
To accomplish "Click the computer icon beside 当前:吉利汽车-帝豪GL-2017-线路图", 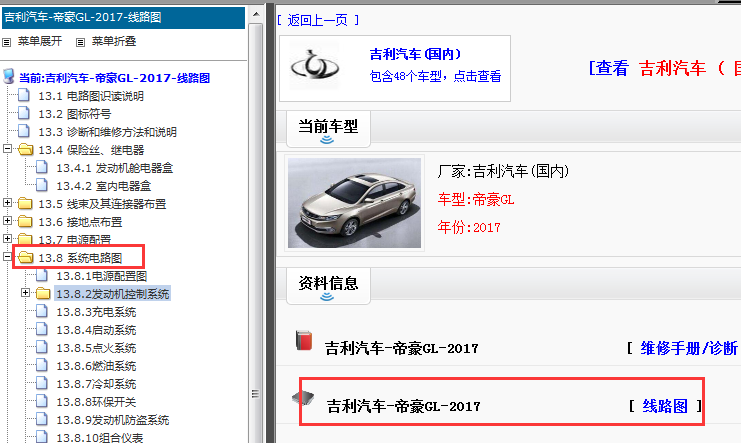I will coord(9,77).
